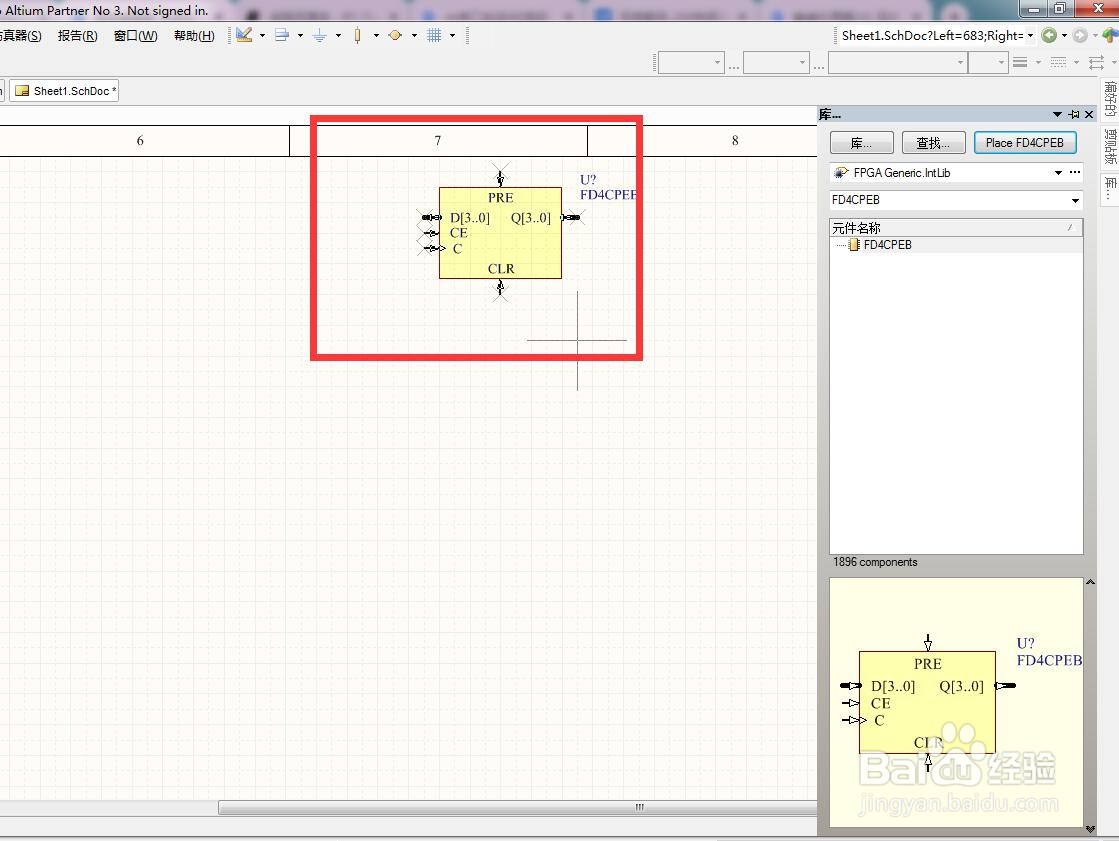Image resolution: width=1119 pixels, height=841 pixels.
Task: Expand the alignment tools dropdown arrow
Action: coord(300,35)
